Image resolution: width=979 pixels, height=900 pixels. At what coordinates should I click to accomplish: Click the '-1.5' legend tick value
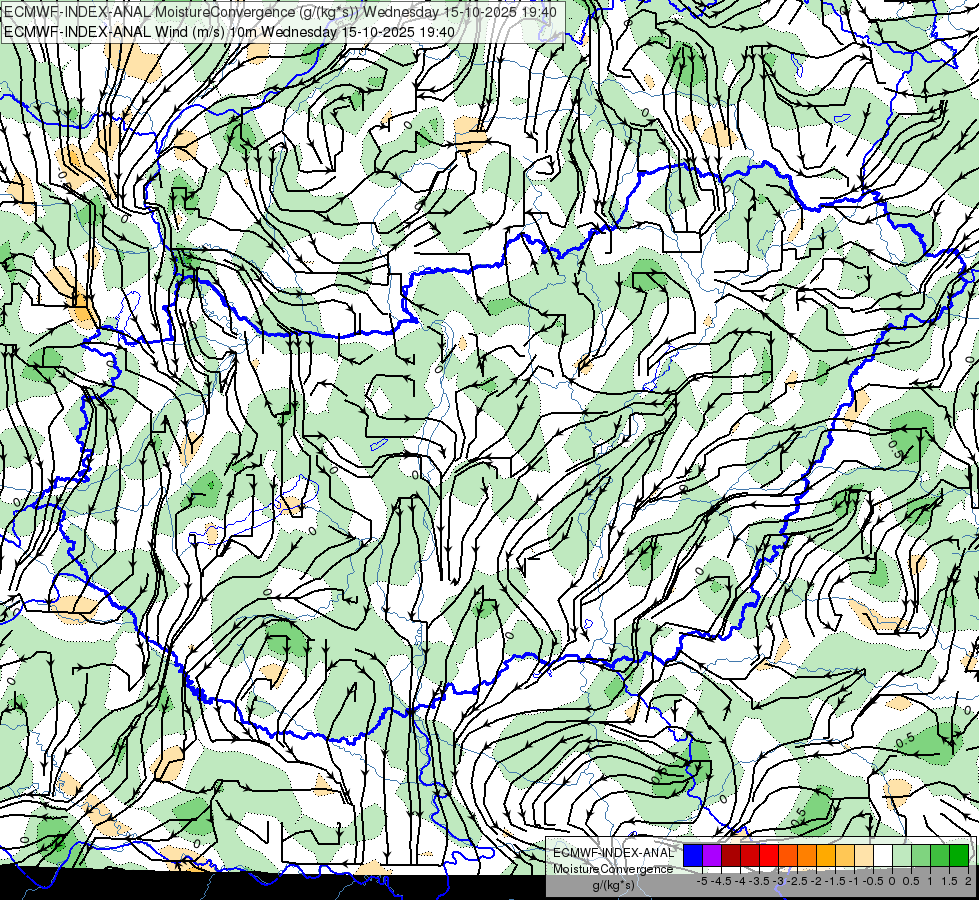tap(835, 881)
